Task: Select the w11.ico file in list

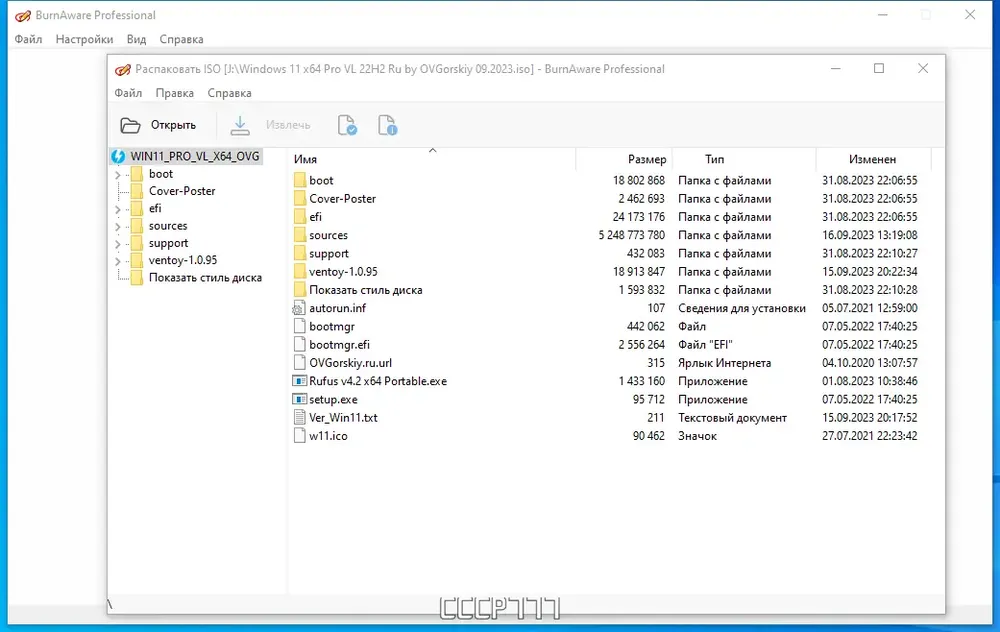Action: pyautogui.click(x=328, y=436)
